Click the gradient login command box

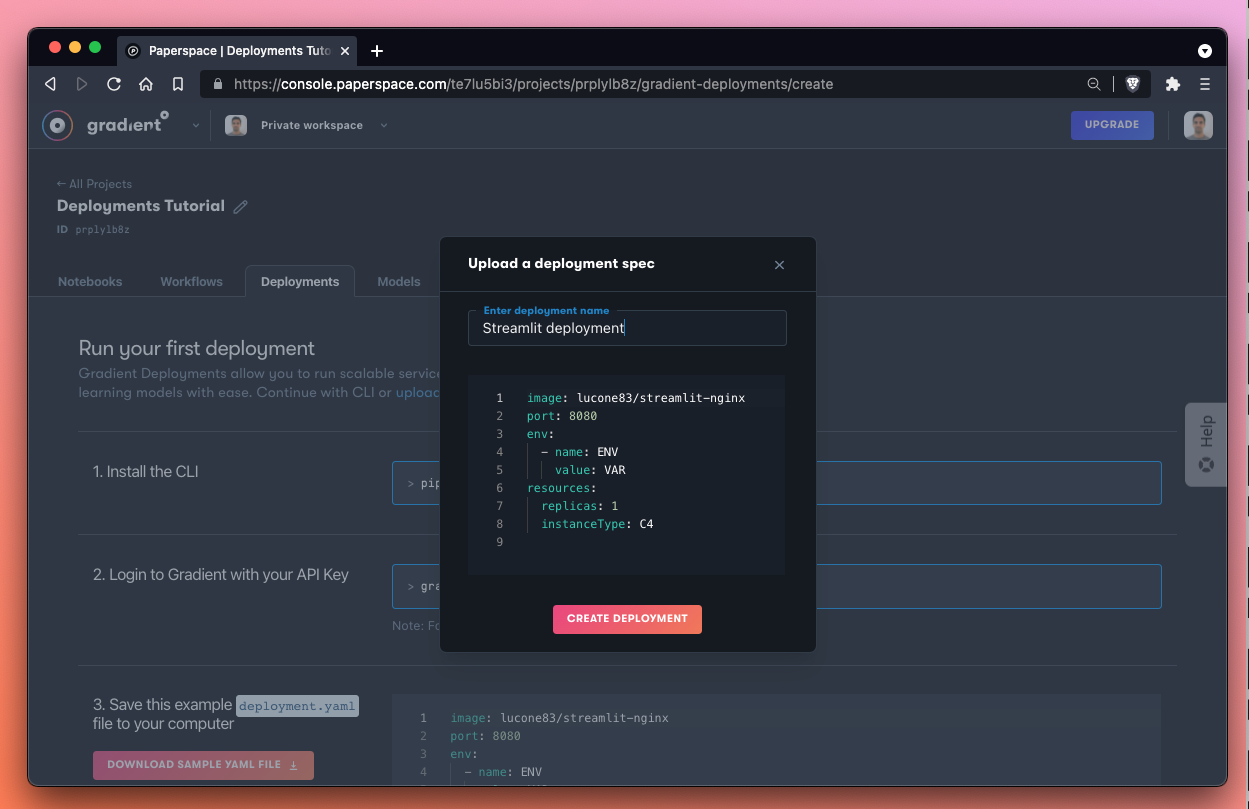click(776, 587)
